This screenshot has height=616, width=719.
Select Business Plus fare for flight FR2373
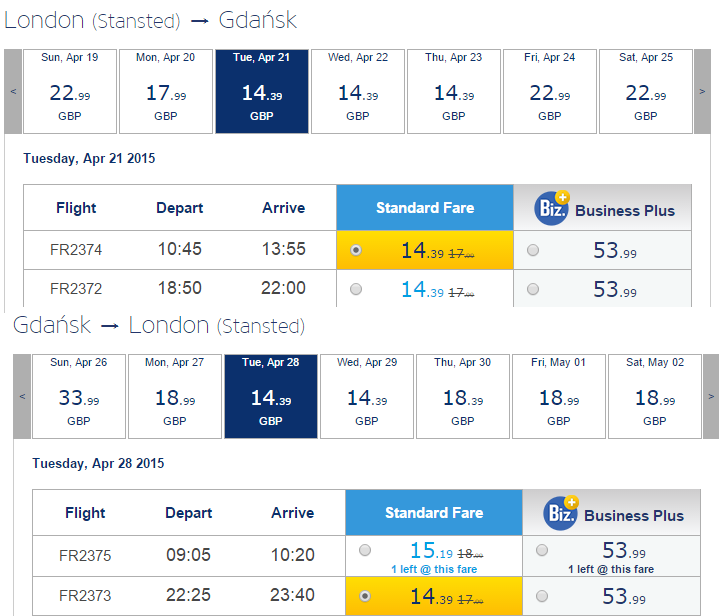tap(542, 596)
